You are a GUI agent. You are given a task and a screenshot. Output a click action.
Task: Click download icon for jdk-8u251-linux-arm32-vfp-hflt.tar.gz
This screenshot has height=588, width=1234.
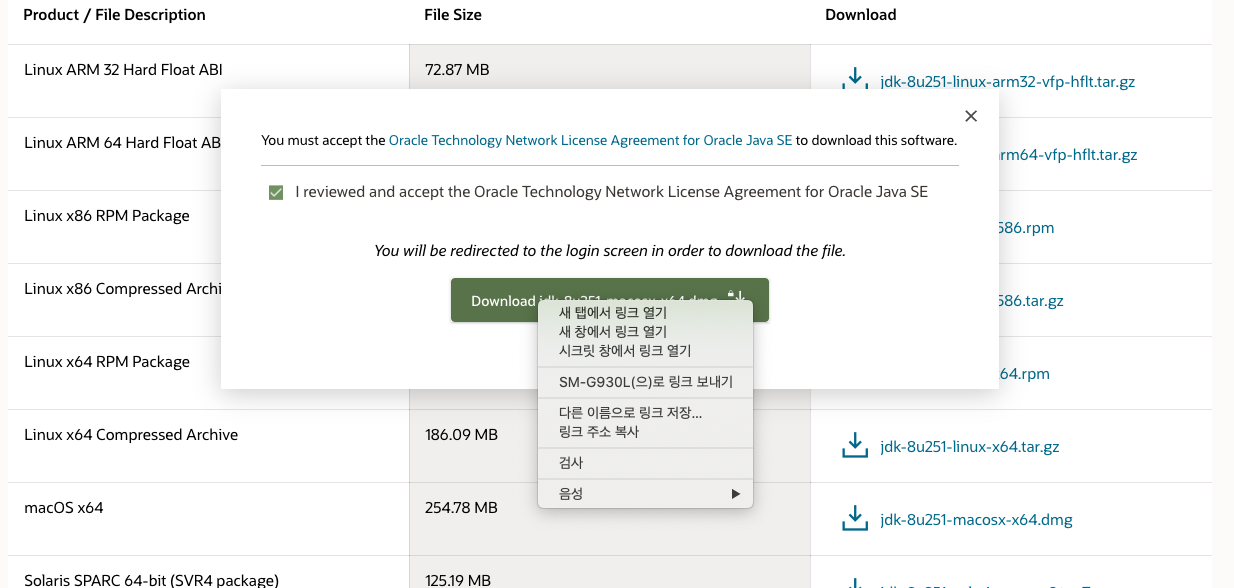pyautogui.click(x=855, y=79)
